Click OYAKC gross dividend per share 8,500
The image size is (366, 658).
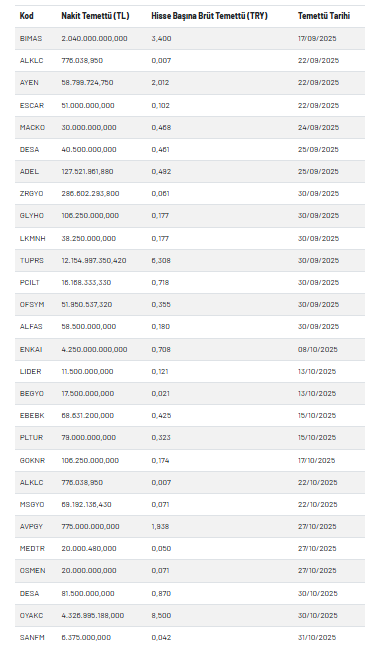(x=161, y=615)
